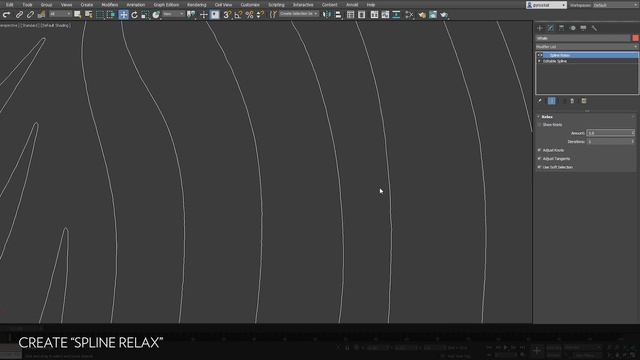Open the Material Editor icon
Screen dimensions: 640x360
click(x=409, y=15)
